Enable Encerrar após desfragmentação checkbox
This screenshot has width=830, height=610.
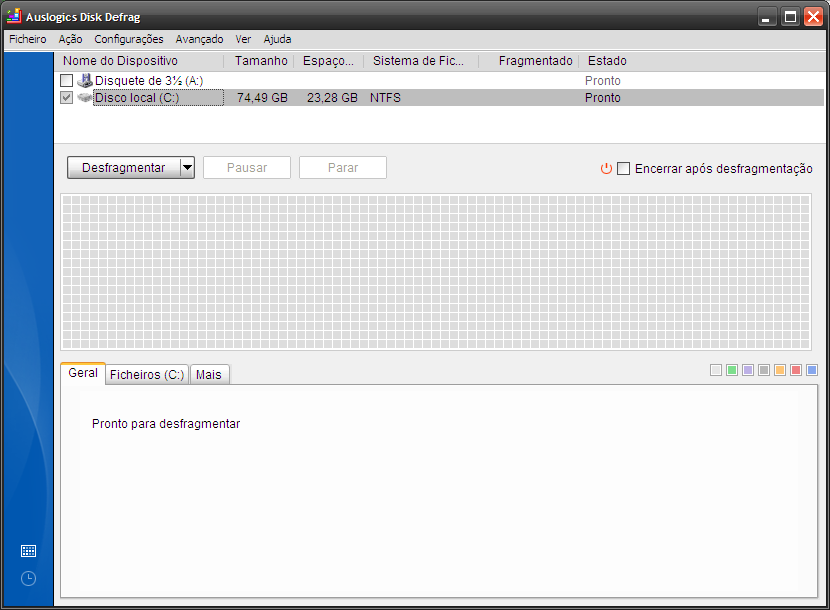click(x=624, y=168)
